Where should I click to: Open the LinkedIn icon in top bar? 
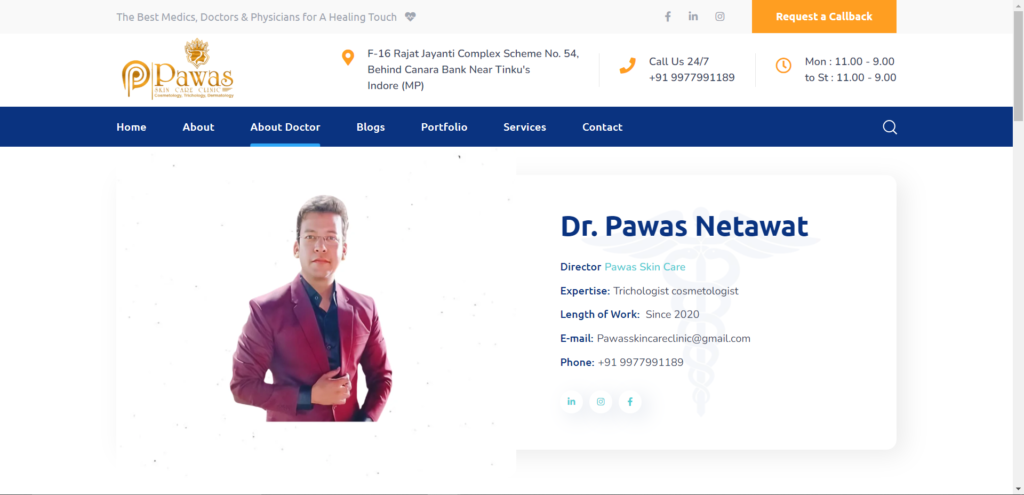[x=693, y=16]
